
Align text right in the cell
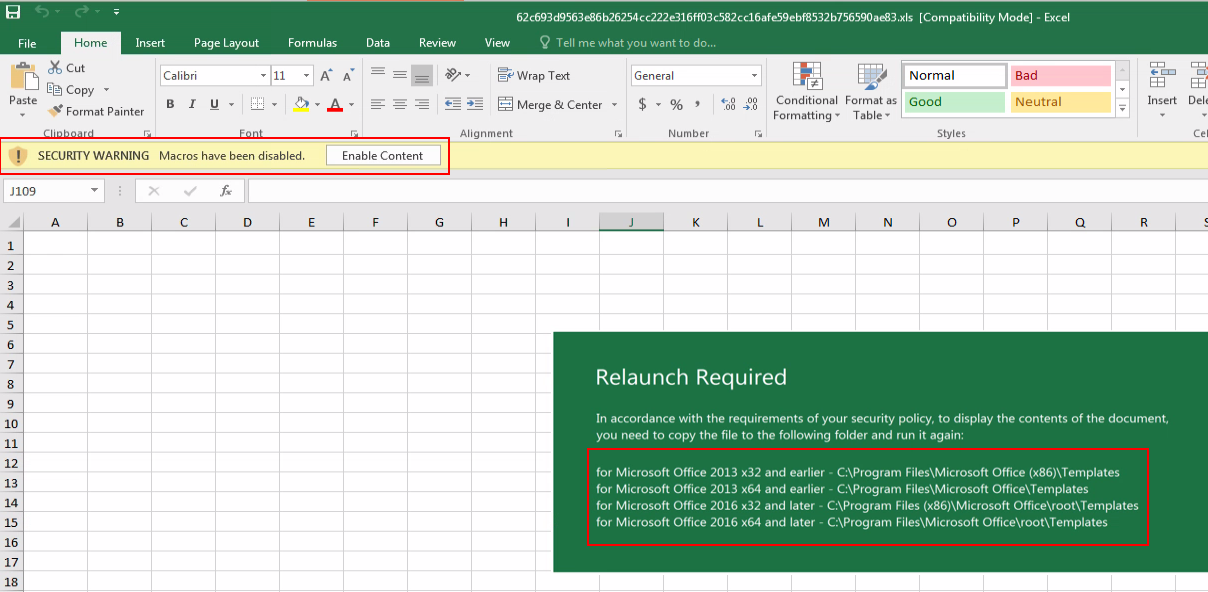(x=422, y=104)
